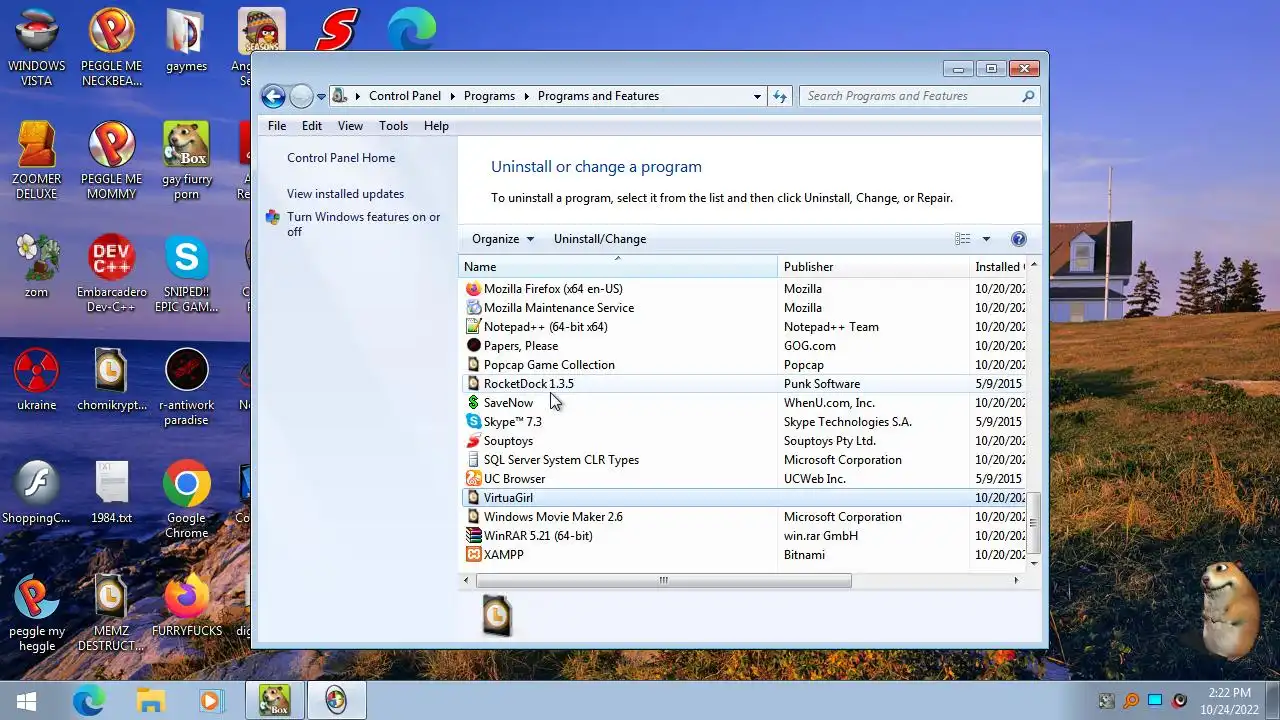This screenshot has width=1280, height=720.
Task: Expand the address bar history dropdown
Action: tap(757, 97)
